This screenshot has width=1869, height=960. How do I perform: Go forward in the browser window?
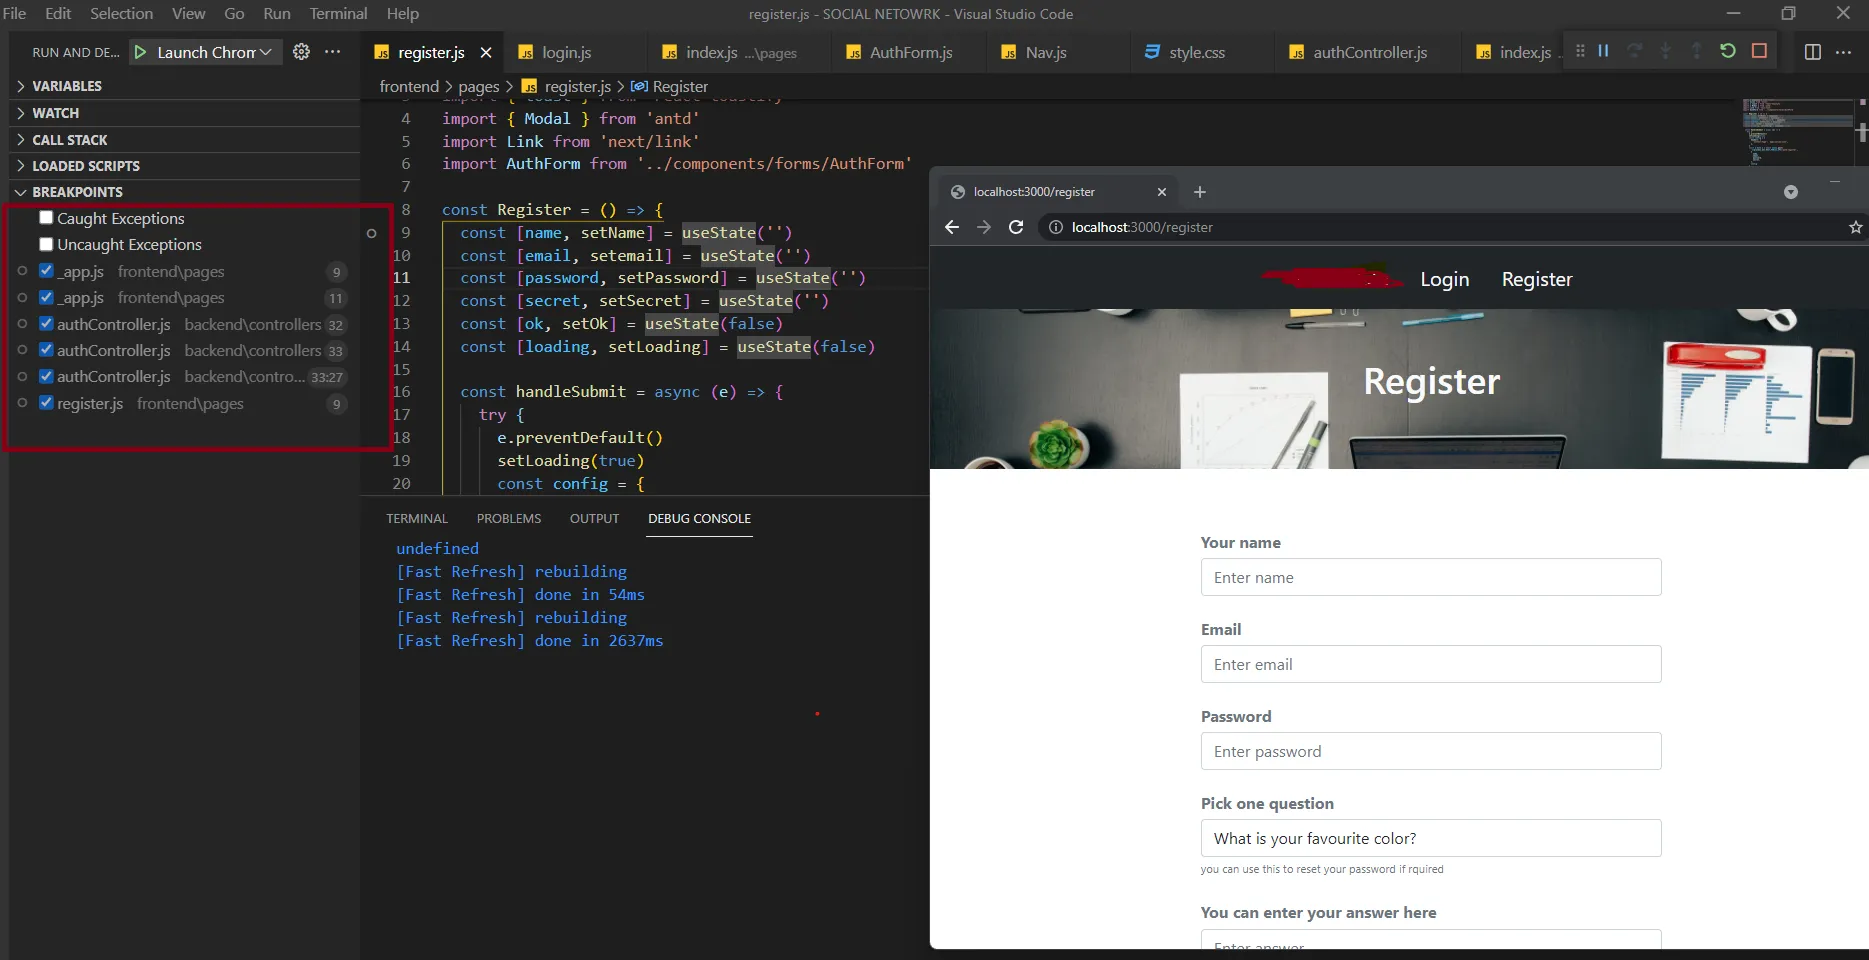coord(984,227)
